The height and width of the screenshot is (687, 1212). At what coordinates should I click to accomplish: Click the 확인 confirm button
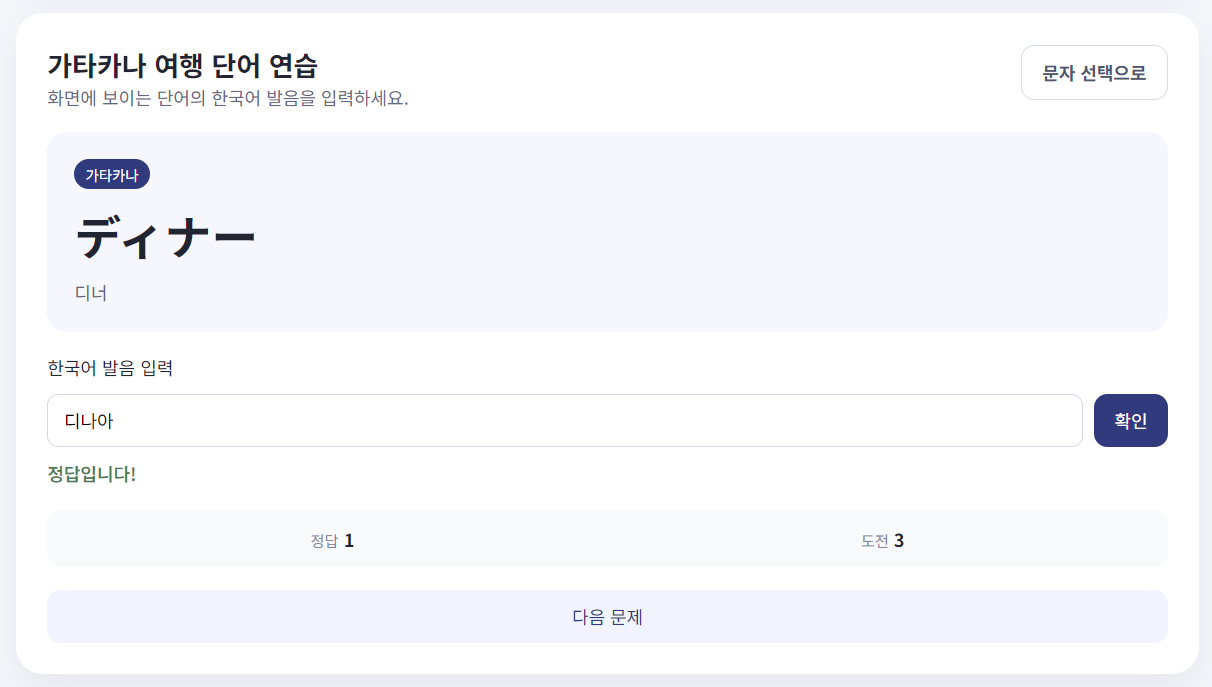[x=1130, y=420]
